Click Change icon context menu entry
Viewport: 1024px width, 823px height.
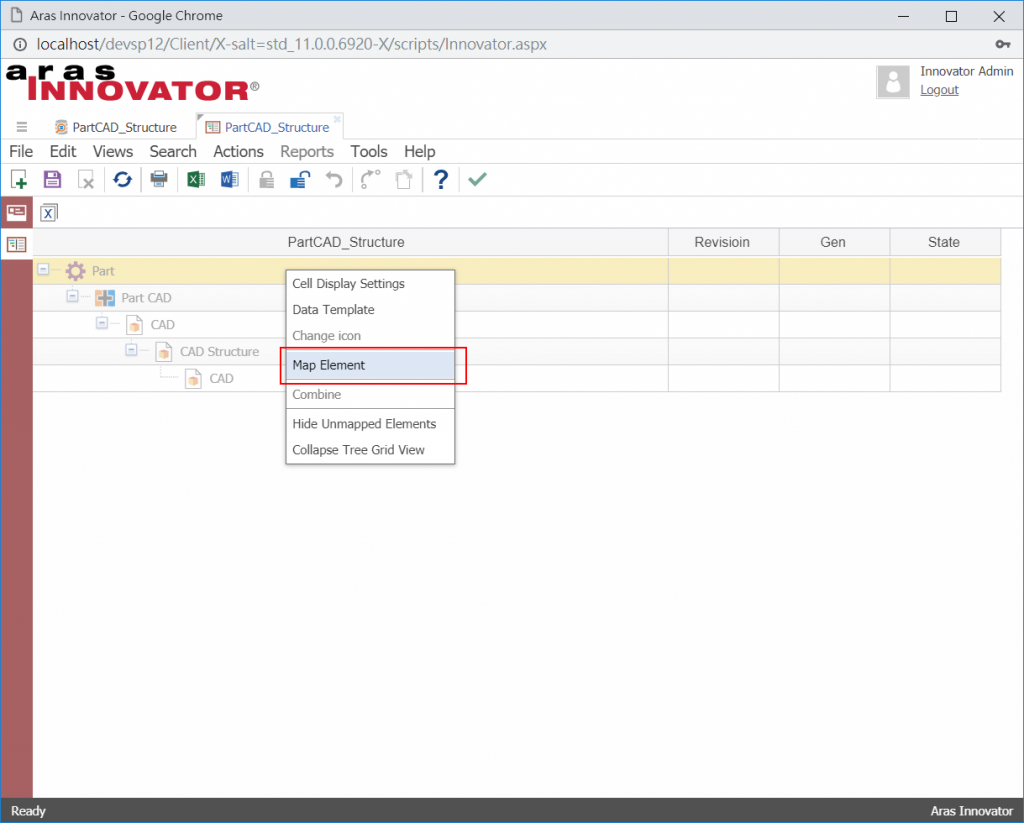pyautogui.click(x=370, y=336)
